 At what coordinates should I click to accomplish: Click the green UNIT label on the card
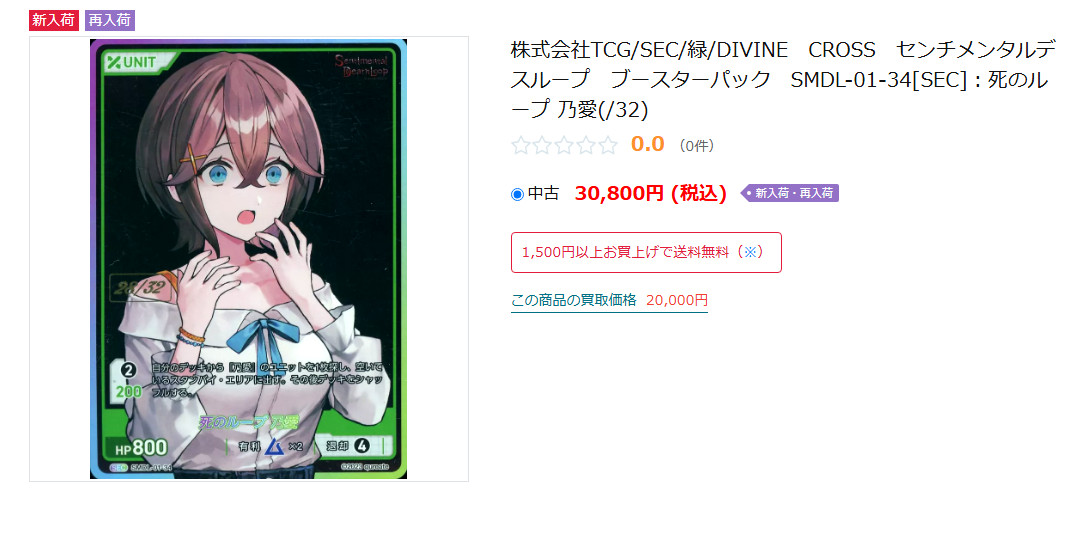pos(139,60)
